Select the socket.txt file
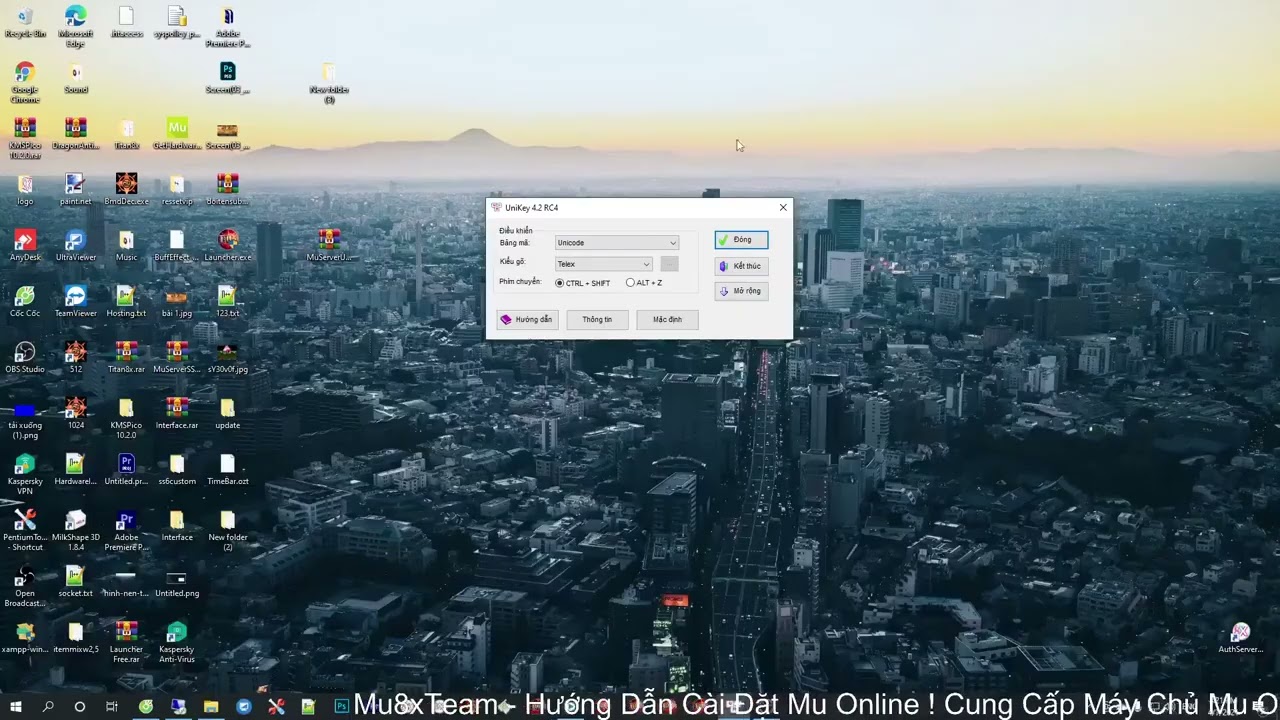The image size is (1280, 720). pos(76,582)
